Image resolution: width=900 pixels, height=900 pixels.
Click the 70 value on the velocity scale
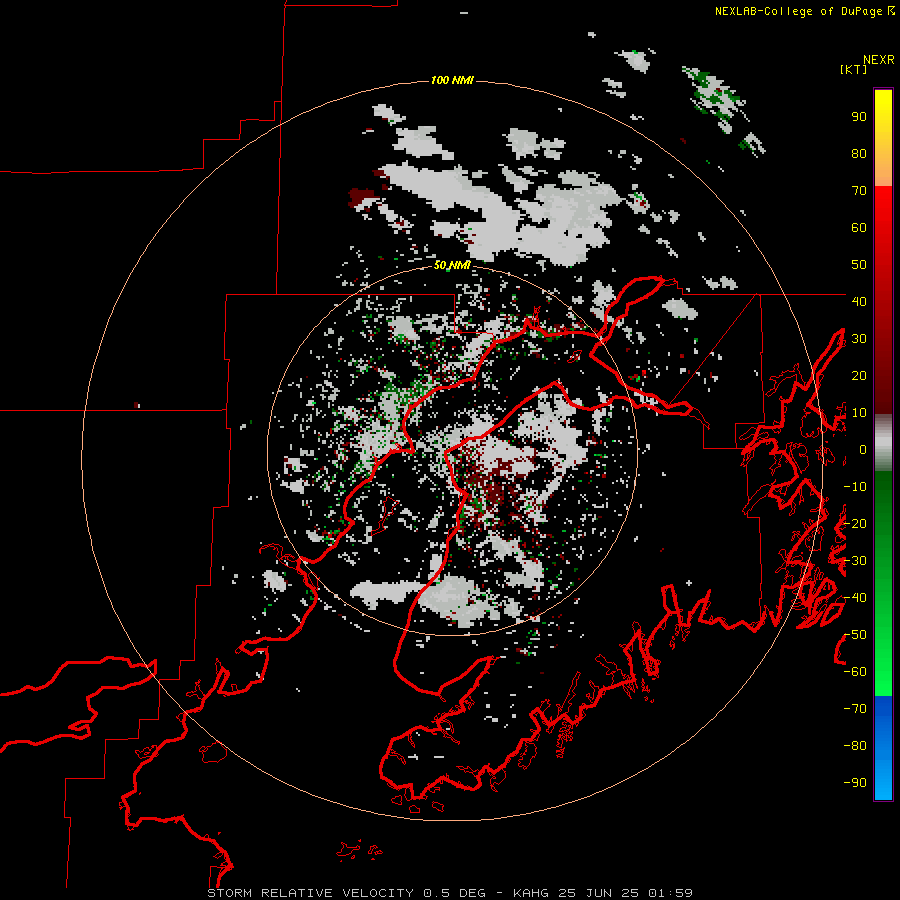(x=859, y=191)
